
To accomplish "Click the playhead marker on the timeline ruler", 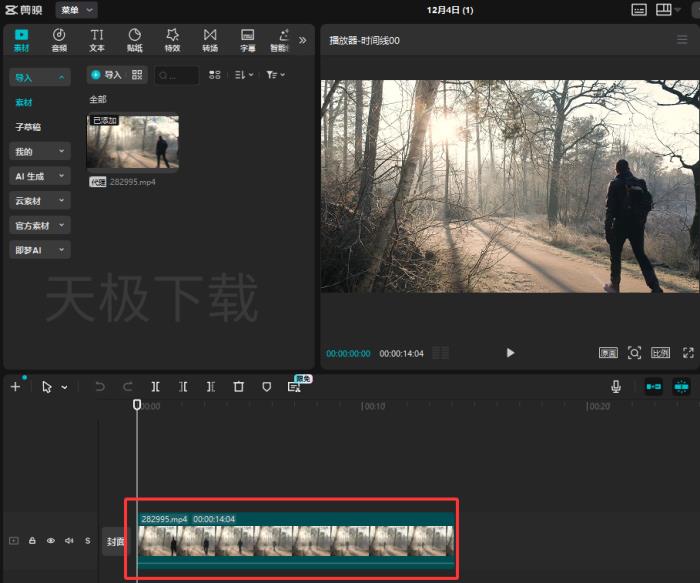I will pyautogui.click(x=137, y=404).
